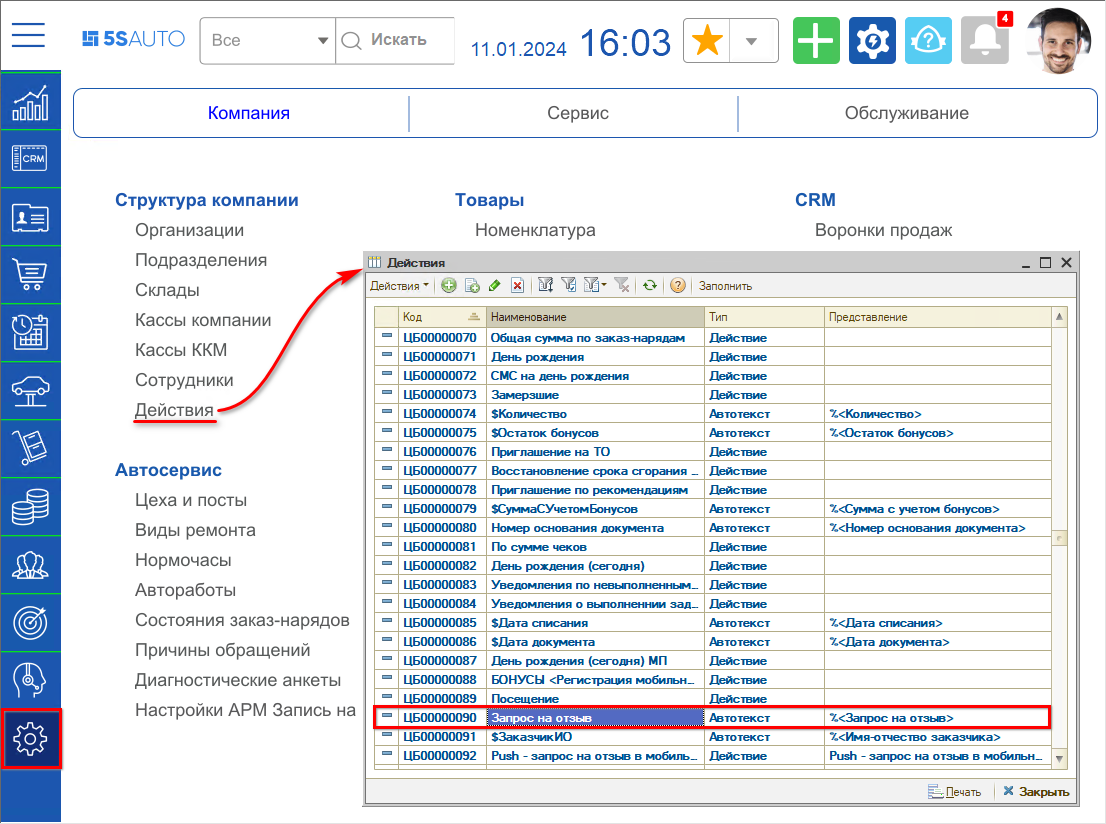Image resolution: width=1106 pixels, height=824 pixels.
Task: Click the Искать search field
Action: coord(395,41)
